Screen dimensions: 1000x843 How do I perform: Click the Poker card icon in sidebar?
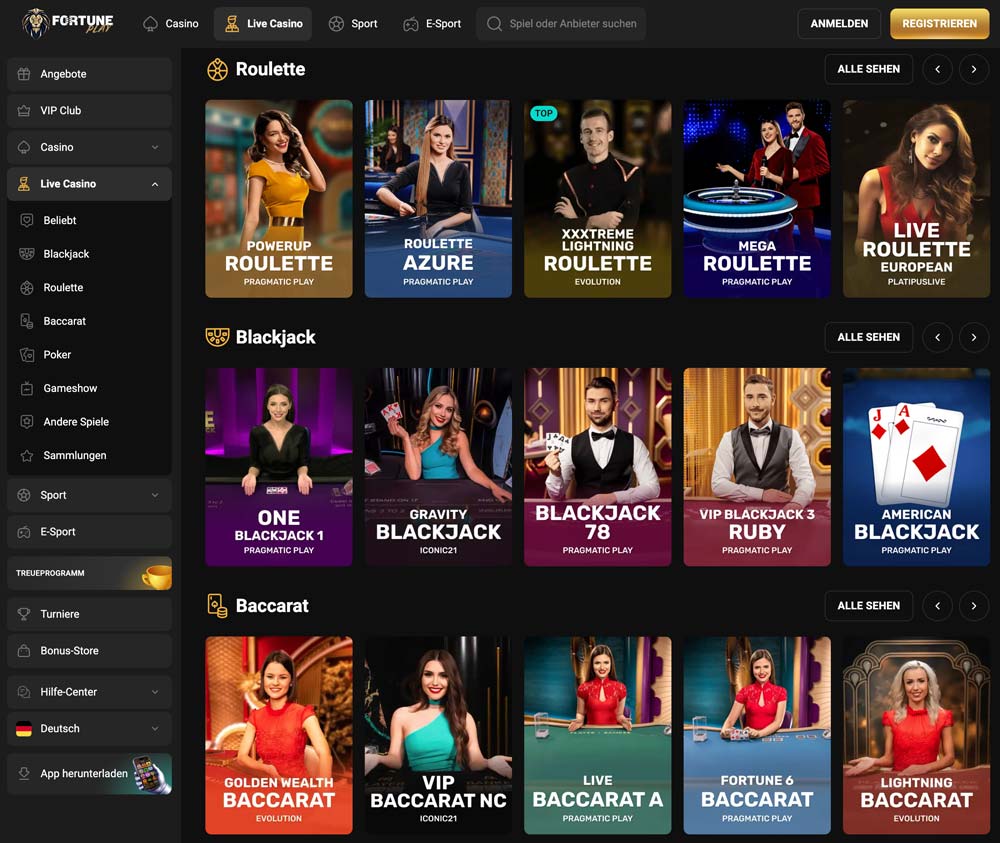click(27, 355)
